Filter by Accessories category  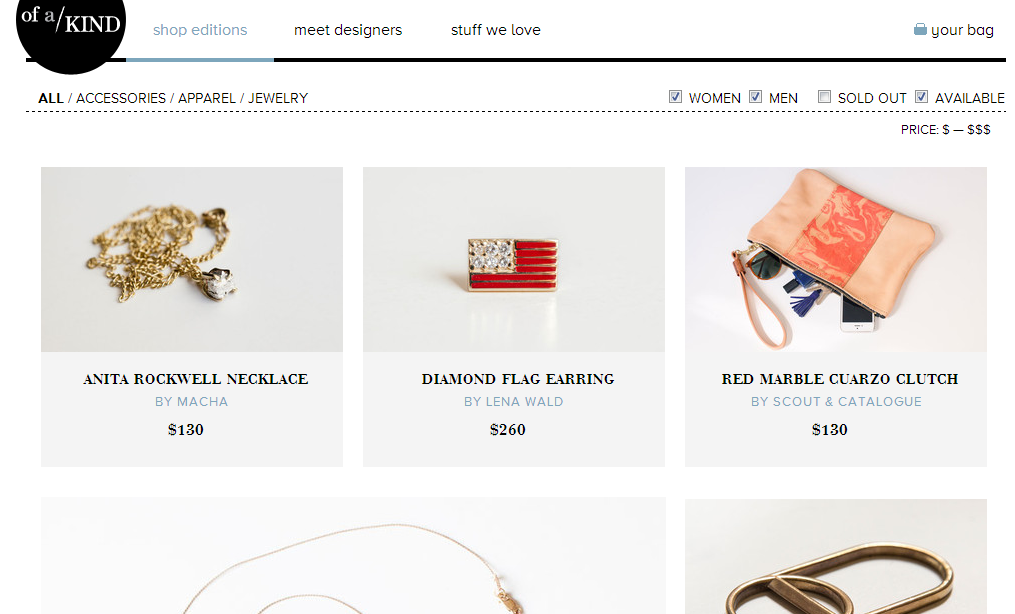(121, 98)
